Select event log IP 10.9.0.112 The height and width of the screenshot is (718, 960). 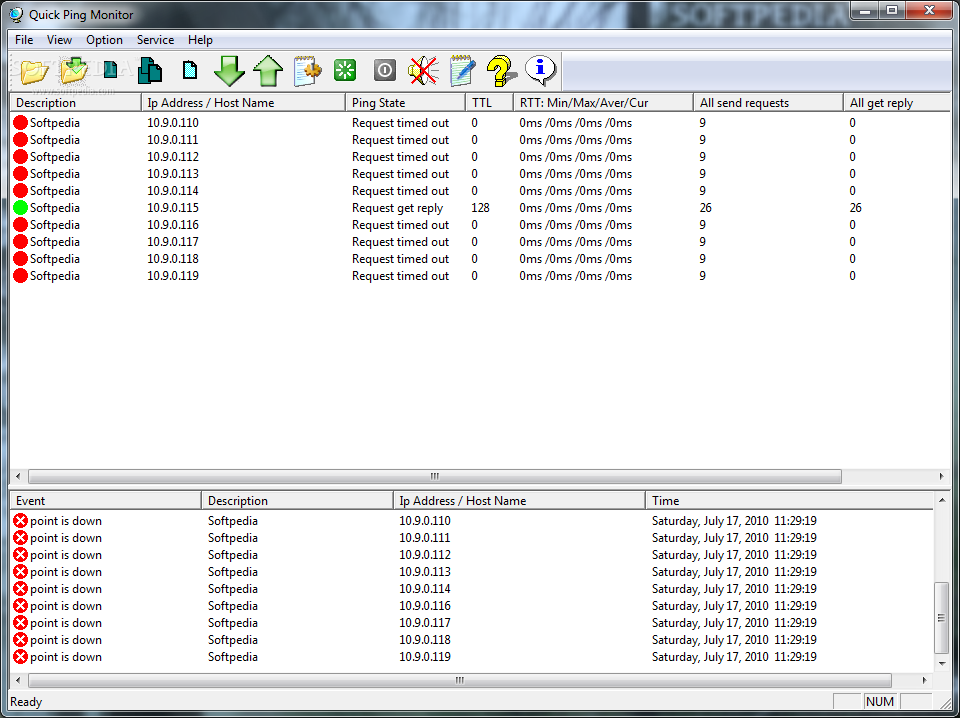click(425, 555)
